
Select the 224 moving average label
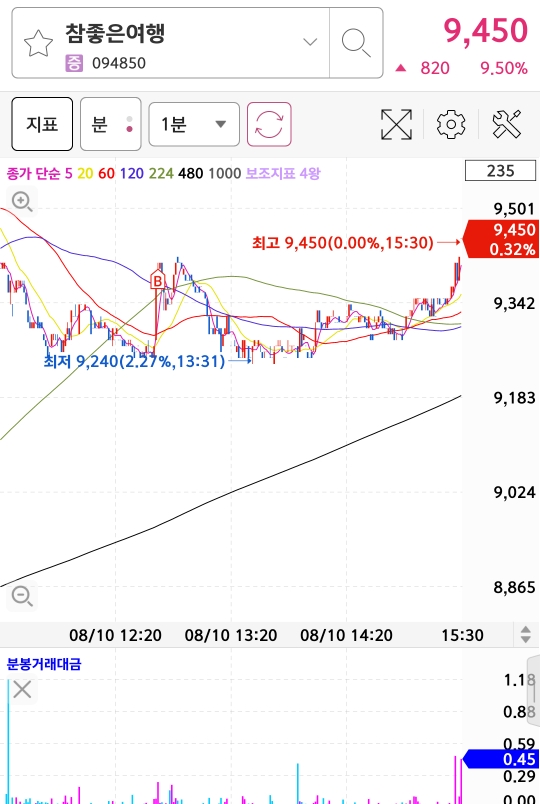coord(161,173)
